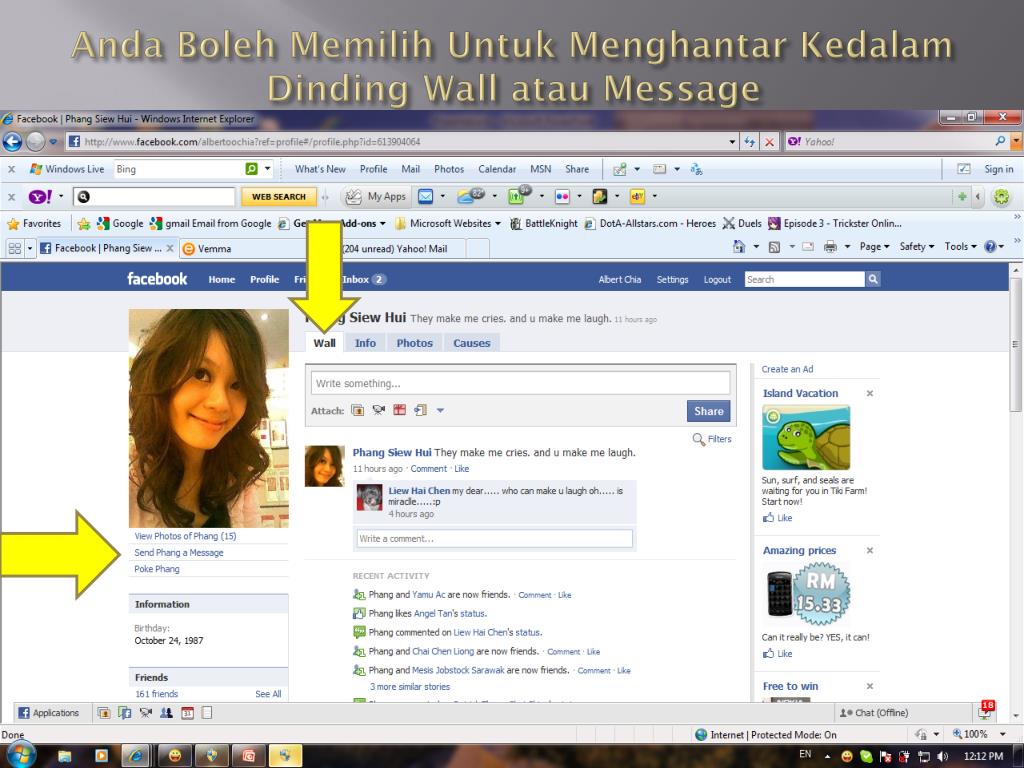Click the IE Print icon
The height and width of the screenshot is (768, 1024).
[830, 247]
